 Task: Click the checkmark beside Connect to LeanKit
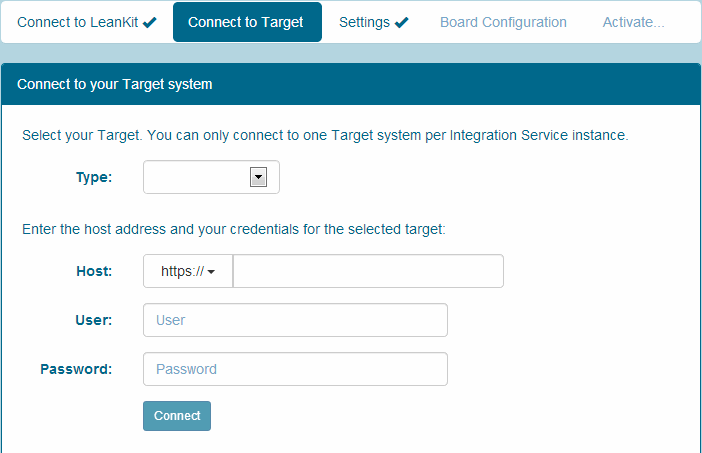click(150, 22)
